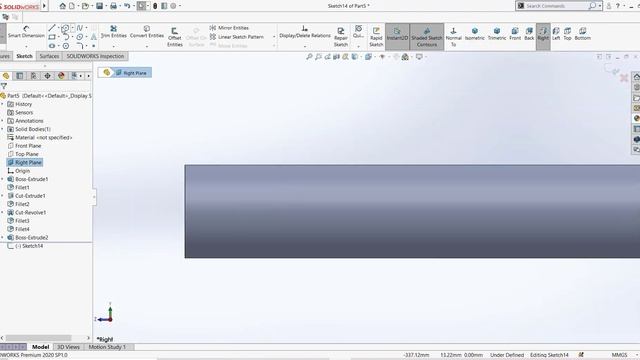Click the Offset Entities tool

tap(175, 37)
